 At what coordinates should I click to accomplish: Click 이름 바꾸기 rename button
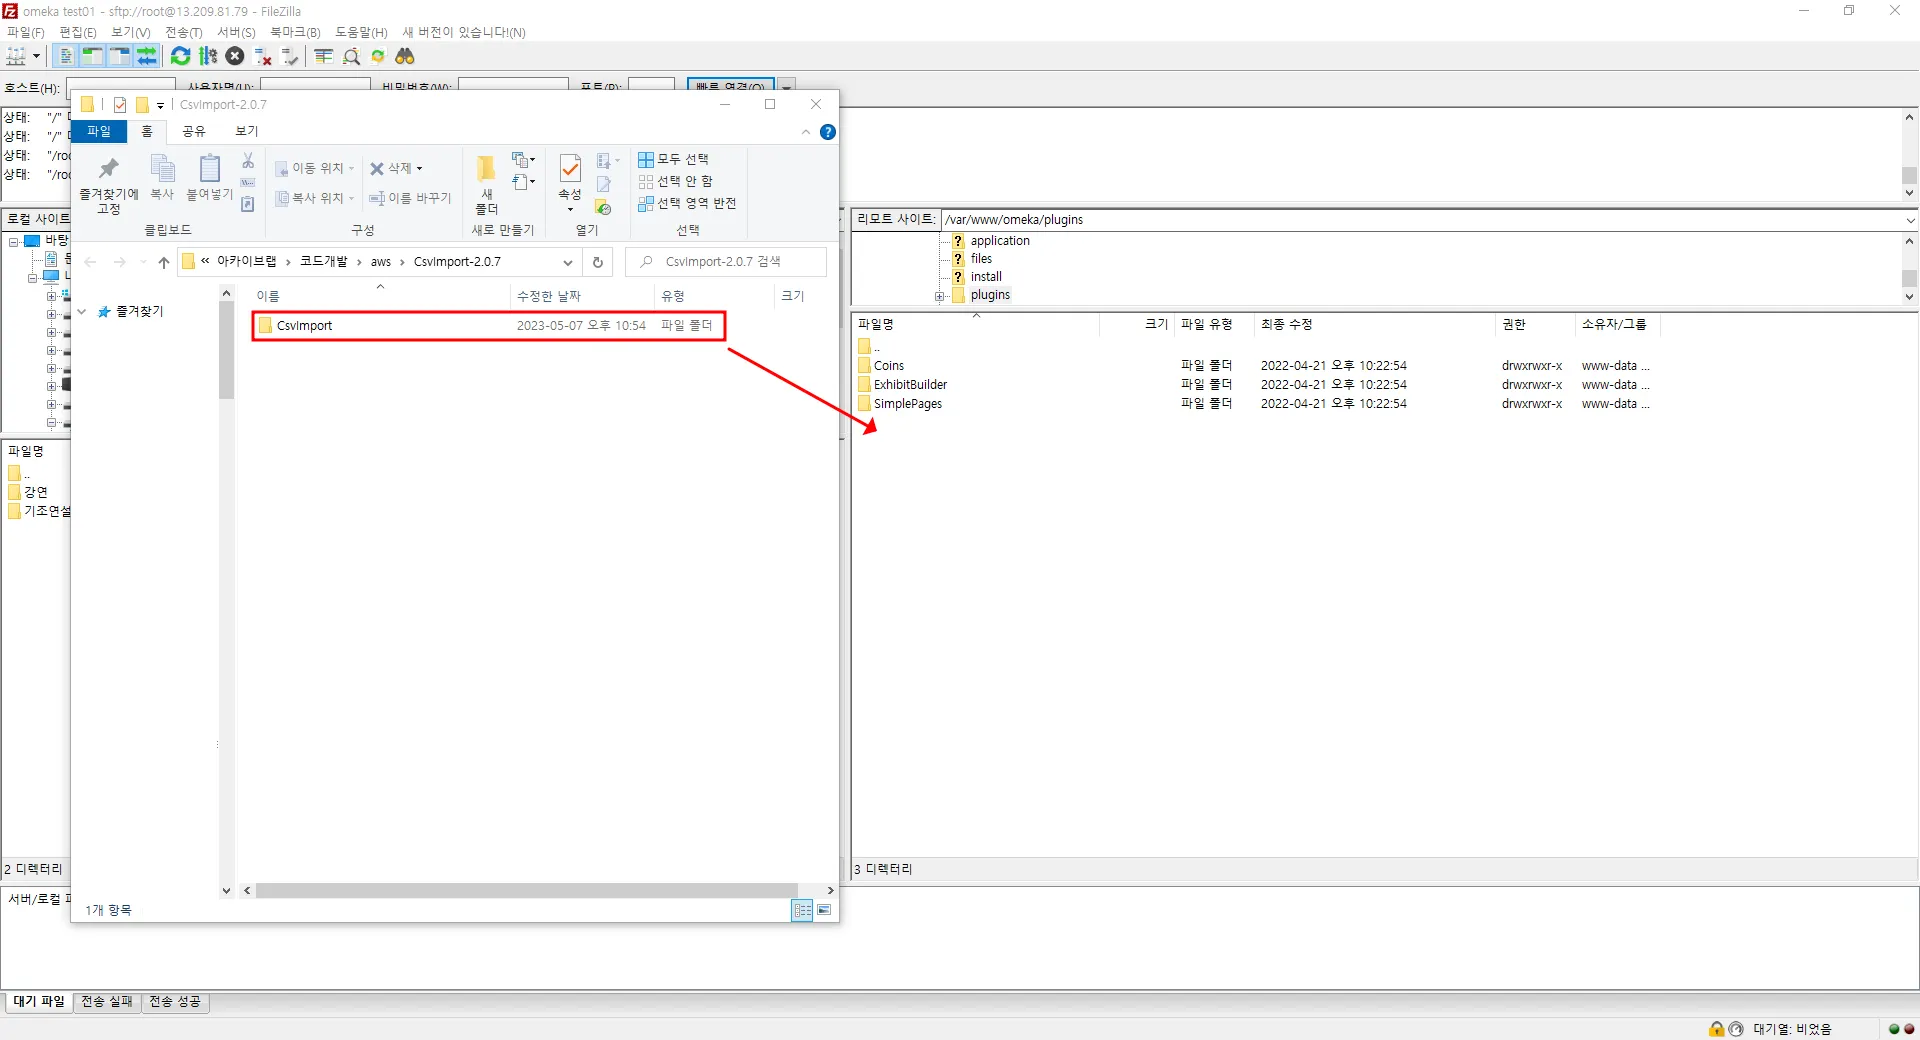pos(410,198)
